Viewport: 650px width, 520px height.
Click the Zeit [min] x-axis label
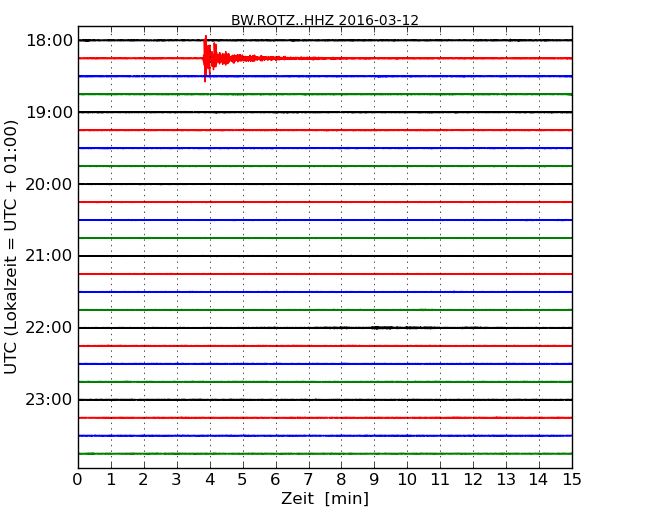pos(325,498)
